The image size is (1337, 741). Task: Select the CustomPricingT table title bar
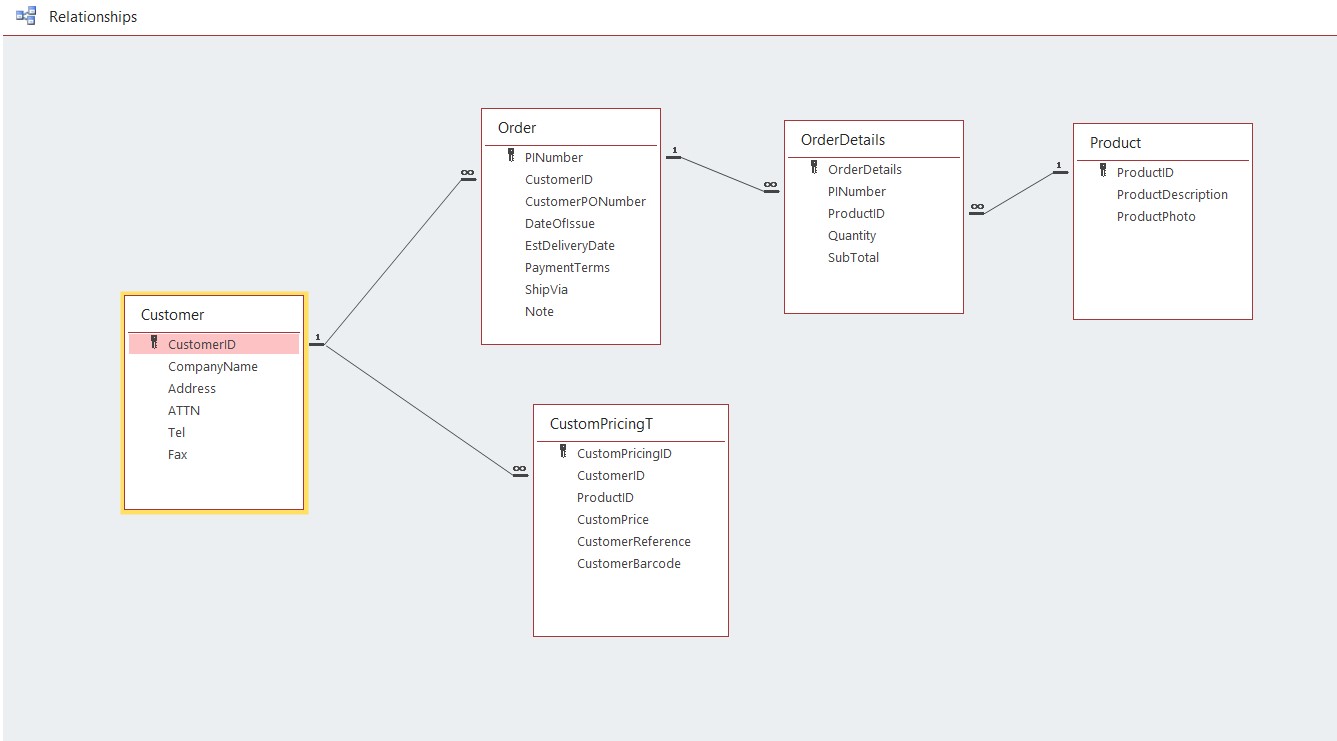click(631, 424)
